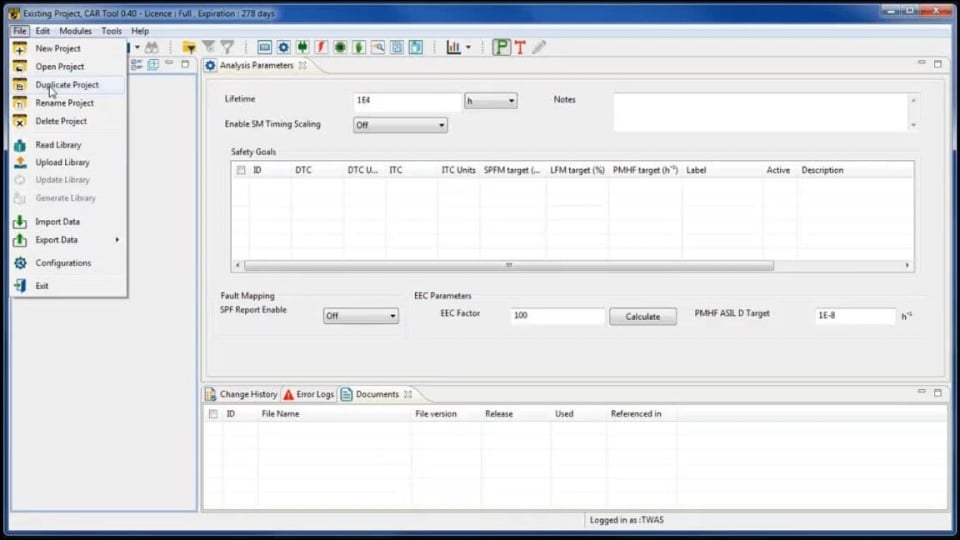Click the bar chart toolbar icon
The width and height of the screenshot is (960, 540).
pyautogui.click(x=454, y=47)
